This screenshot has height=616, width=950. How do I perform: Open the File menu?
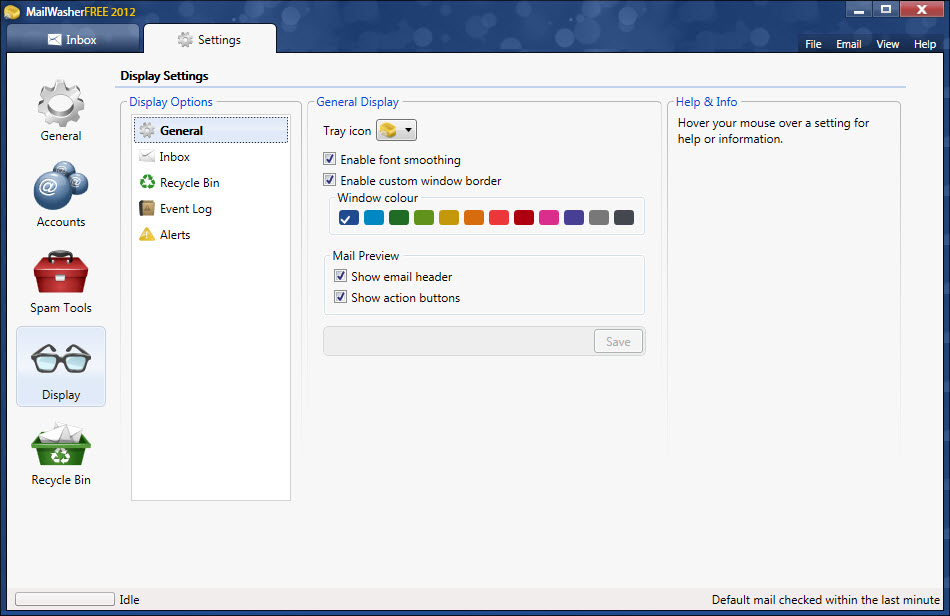[x=813, y=44]
